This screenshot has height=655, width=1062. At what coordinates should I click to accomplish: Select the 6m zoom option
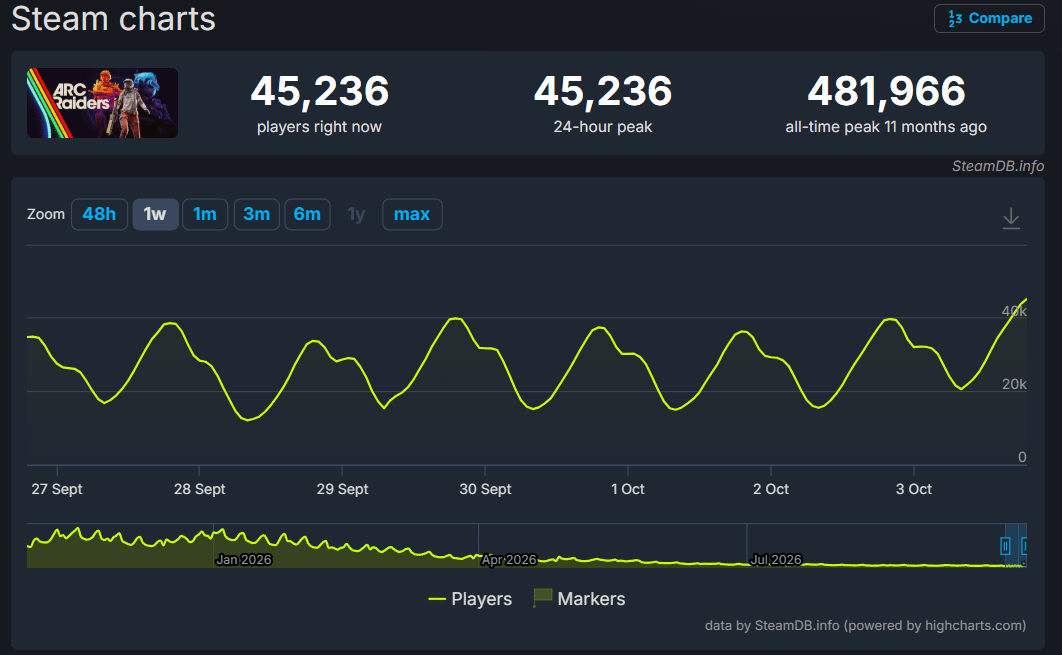point(307,215)
